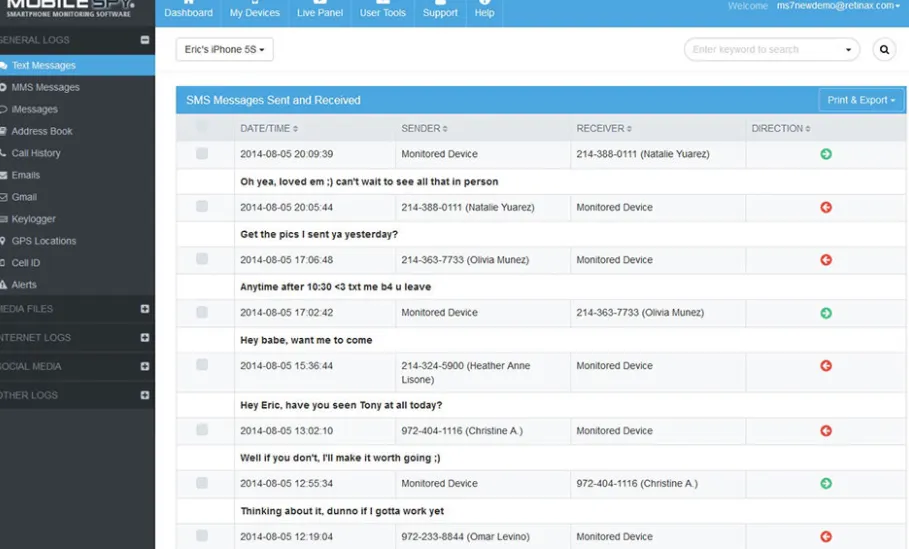Viewport: 909px width, 549px height.
Task: Sort by SENDER column
Action: pos(424,129)
